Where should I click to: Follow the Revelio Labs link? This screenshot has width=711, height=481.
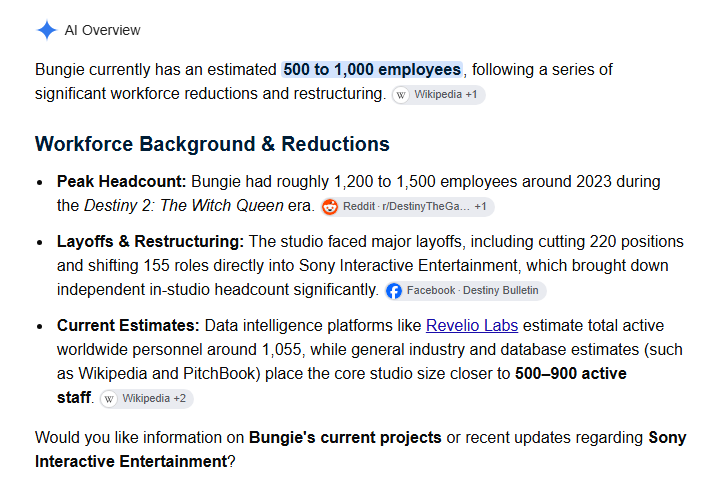[x=472, y=326]
